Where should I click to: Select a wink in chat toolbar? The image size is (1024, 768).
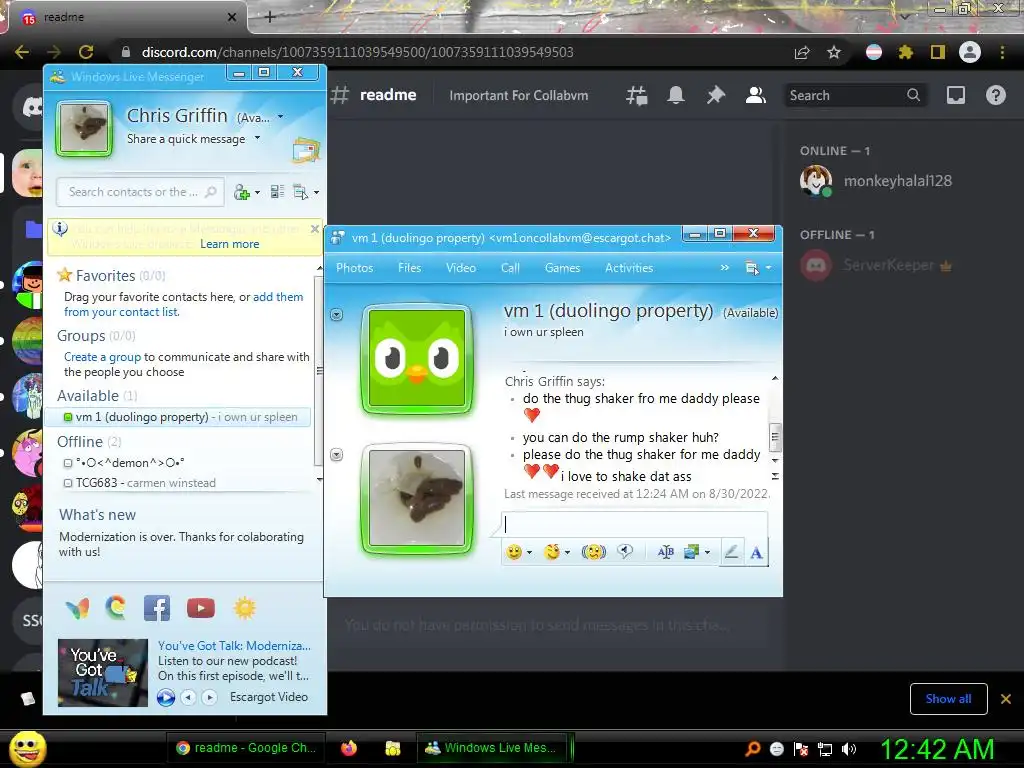point(552,552)
